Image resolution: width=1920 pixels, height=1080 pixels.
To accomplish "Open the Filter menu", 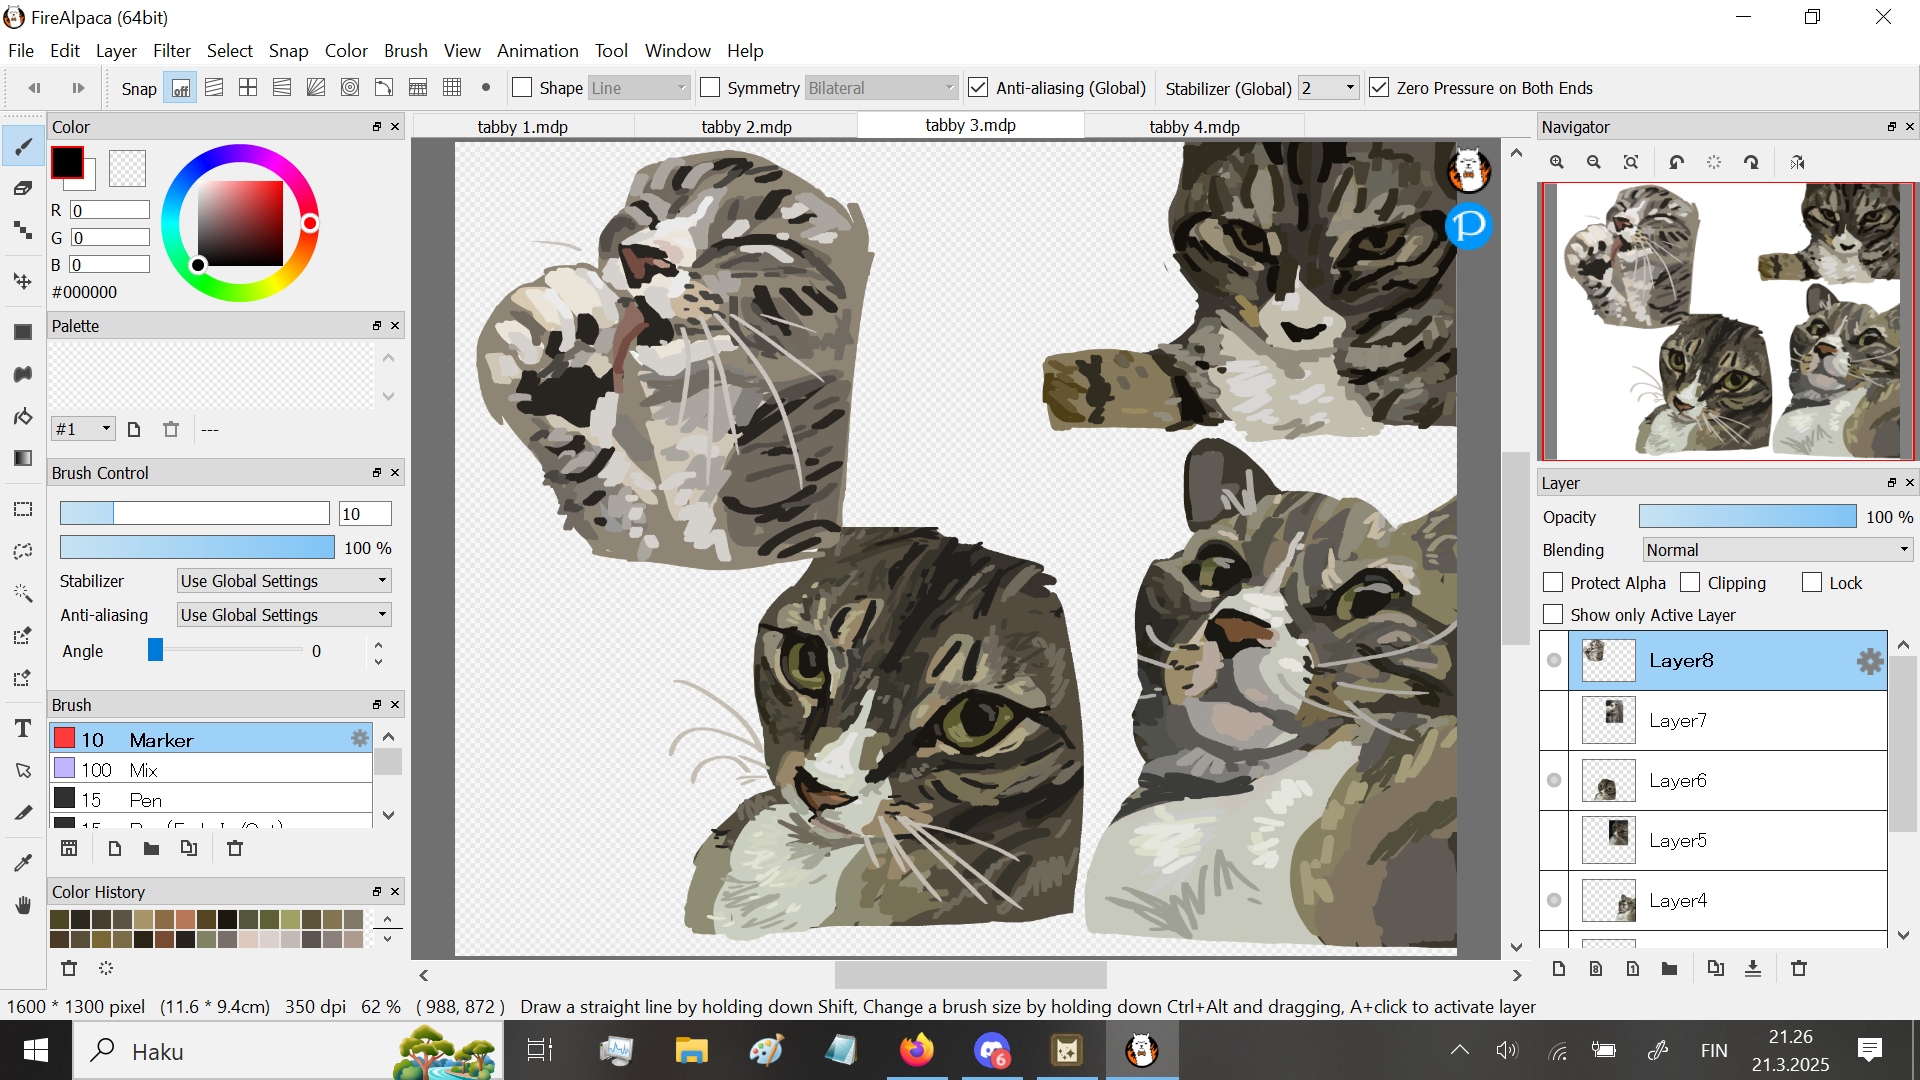I will (x=171, y=51).
